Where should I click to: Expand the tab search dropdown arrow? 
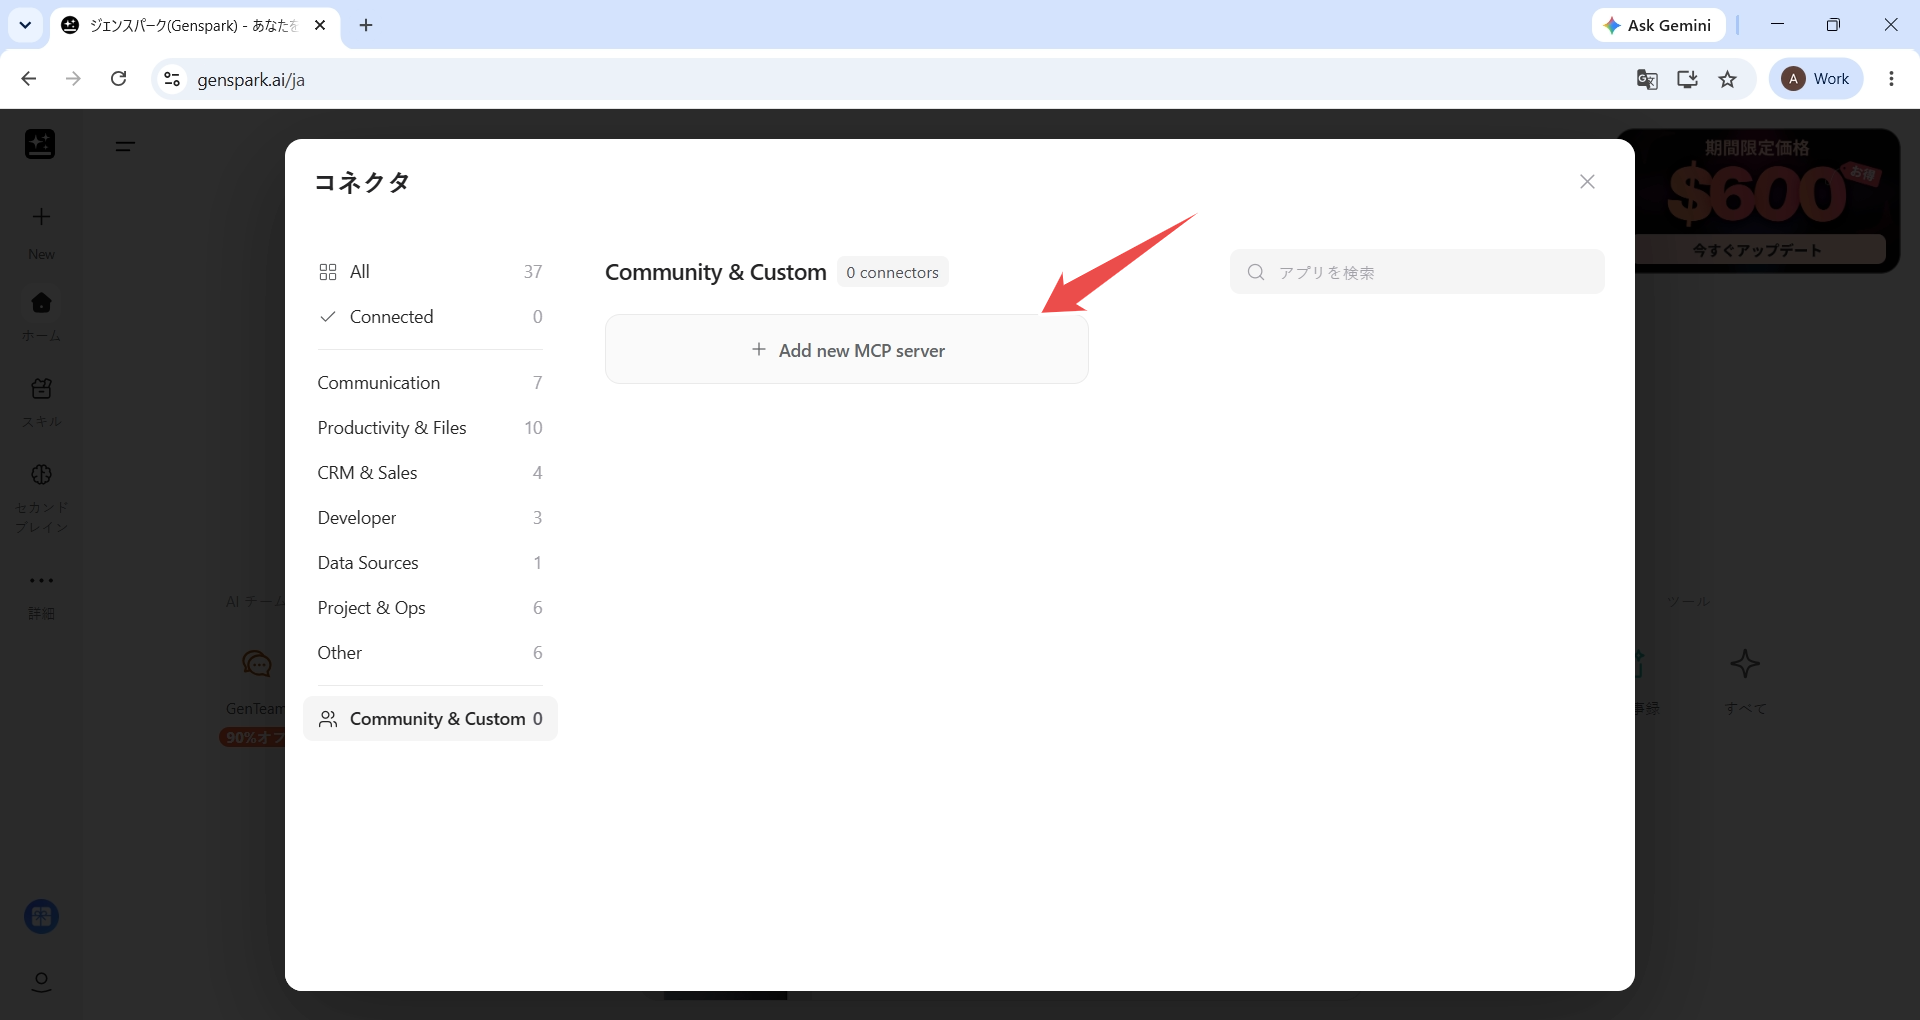[x=25, y=25]
